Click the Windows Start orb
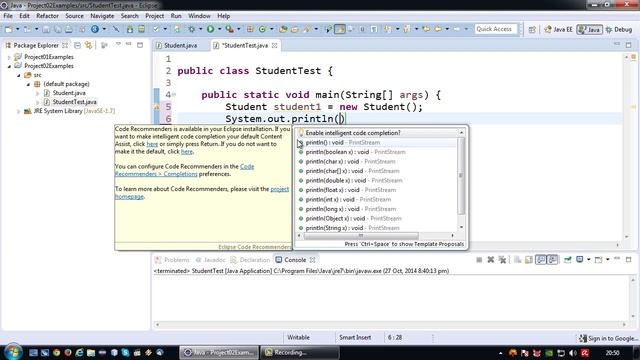Image resolution: width=640 pixels, height=360 pixels. click(13, 352)
